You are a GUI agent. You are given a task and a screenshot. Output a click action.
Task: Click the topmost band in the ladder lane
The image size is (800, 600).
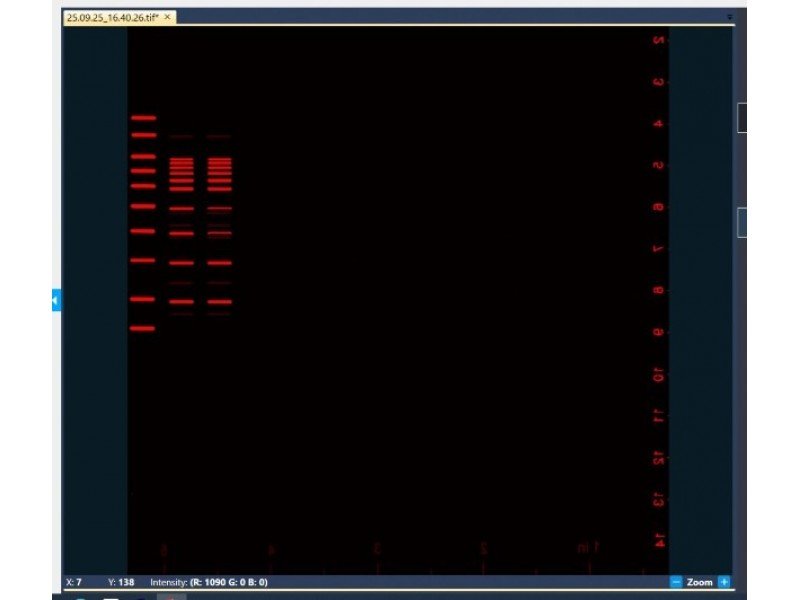pyautogui.click(x=143, y=117)
